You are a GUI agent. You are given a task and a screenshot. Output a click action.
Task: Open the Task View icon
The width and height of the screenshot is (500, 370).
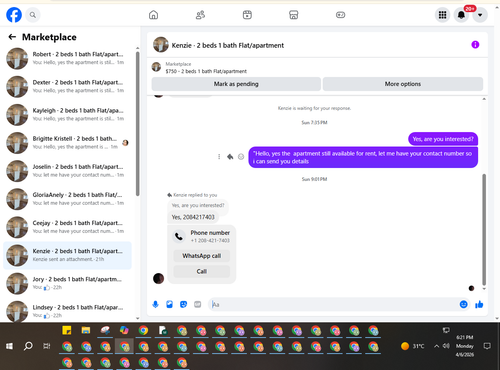[47, 346]
